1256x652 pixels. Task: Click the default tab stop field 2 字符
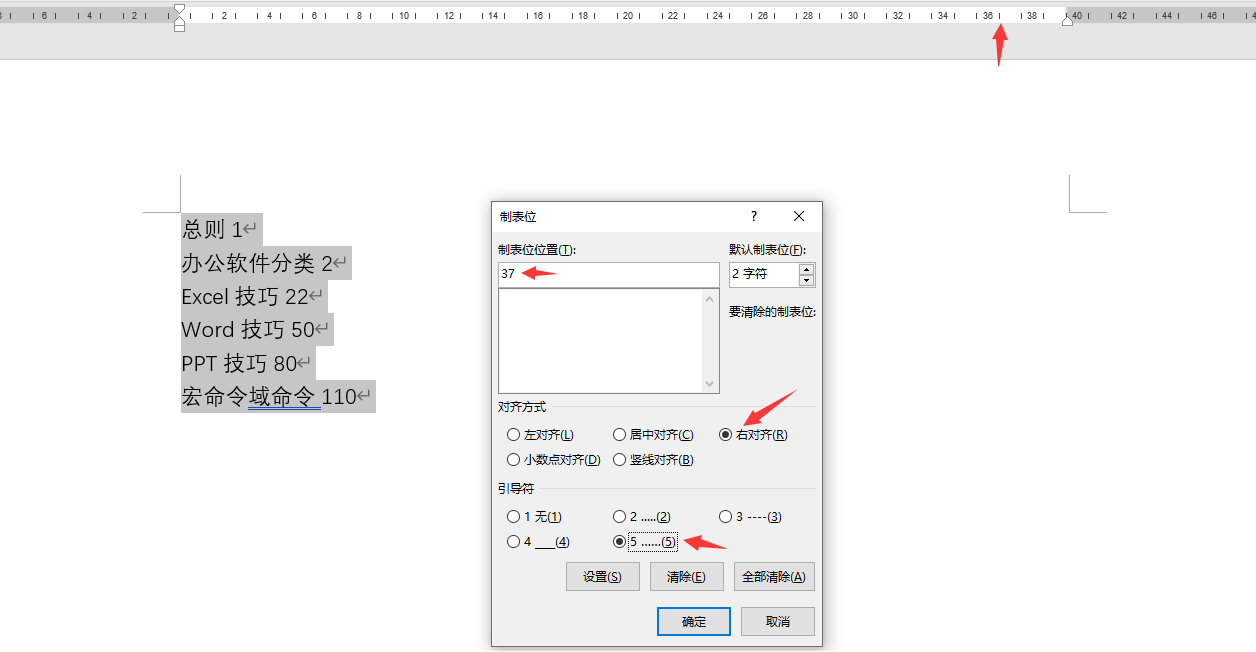click(x=764, y=274)
